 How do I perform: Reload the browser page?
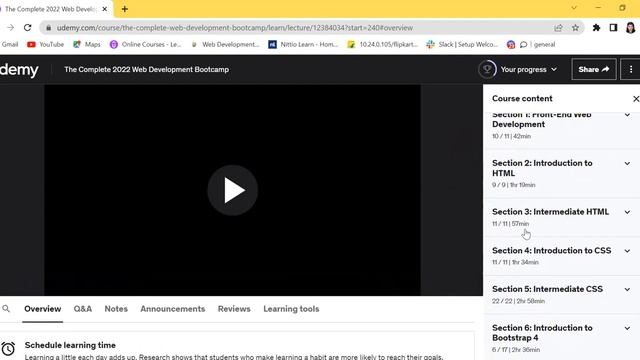tap(27, 28)
